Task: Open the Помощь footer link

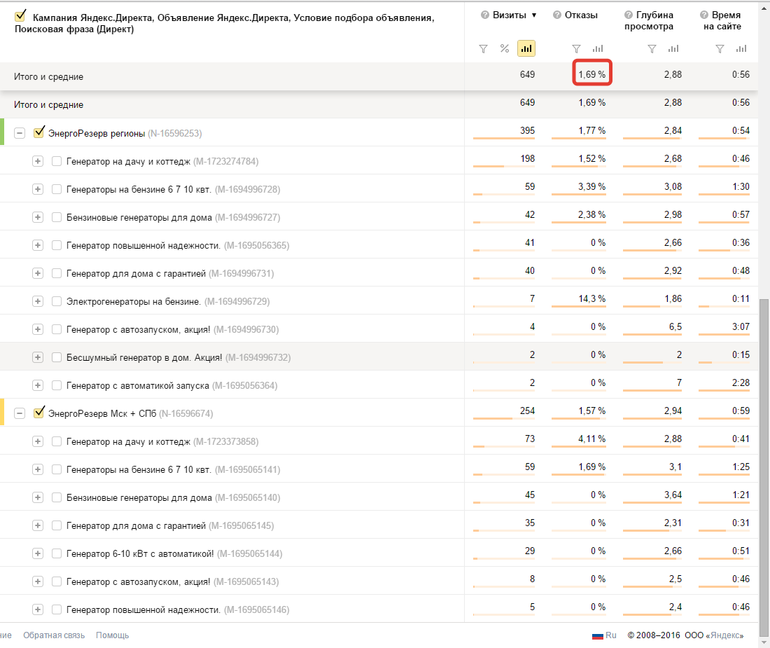Action: tap(112, 635)
